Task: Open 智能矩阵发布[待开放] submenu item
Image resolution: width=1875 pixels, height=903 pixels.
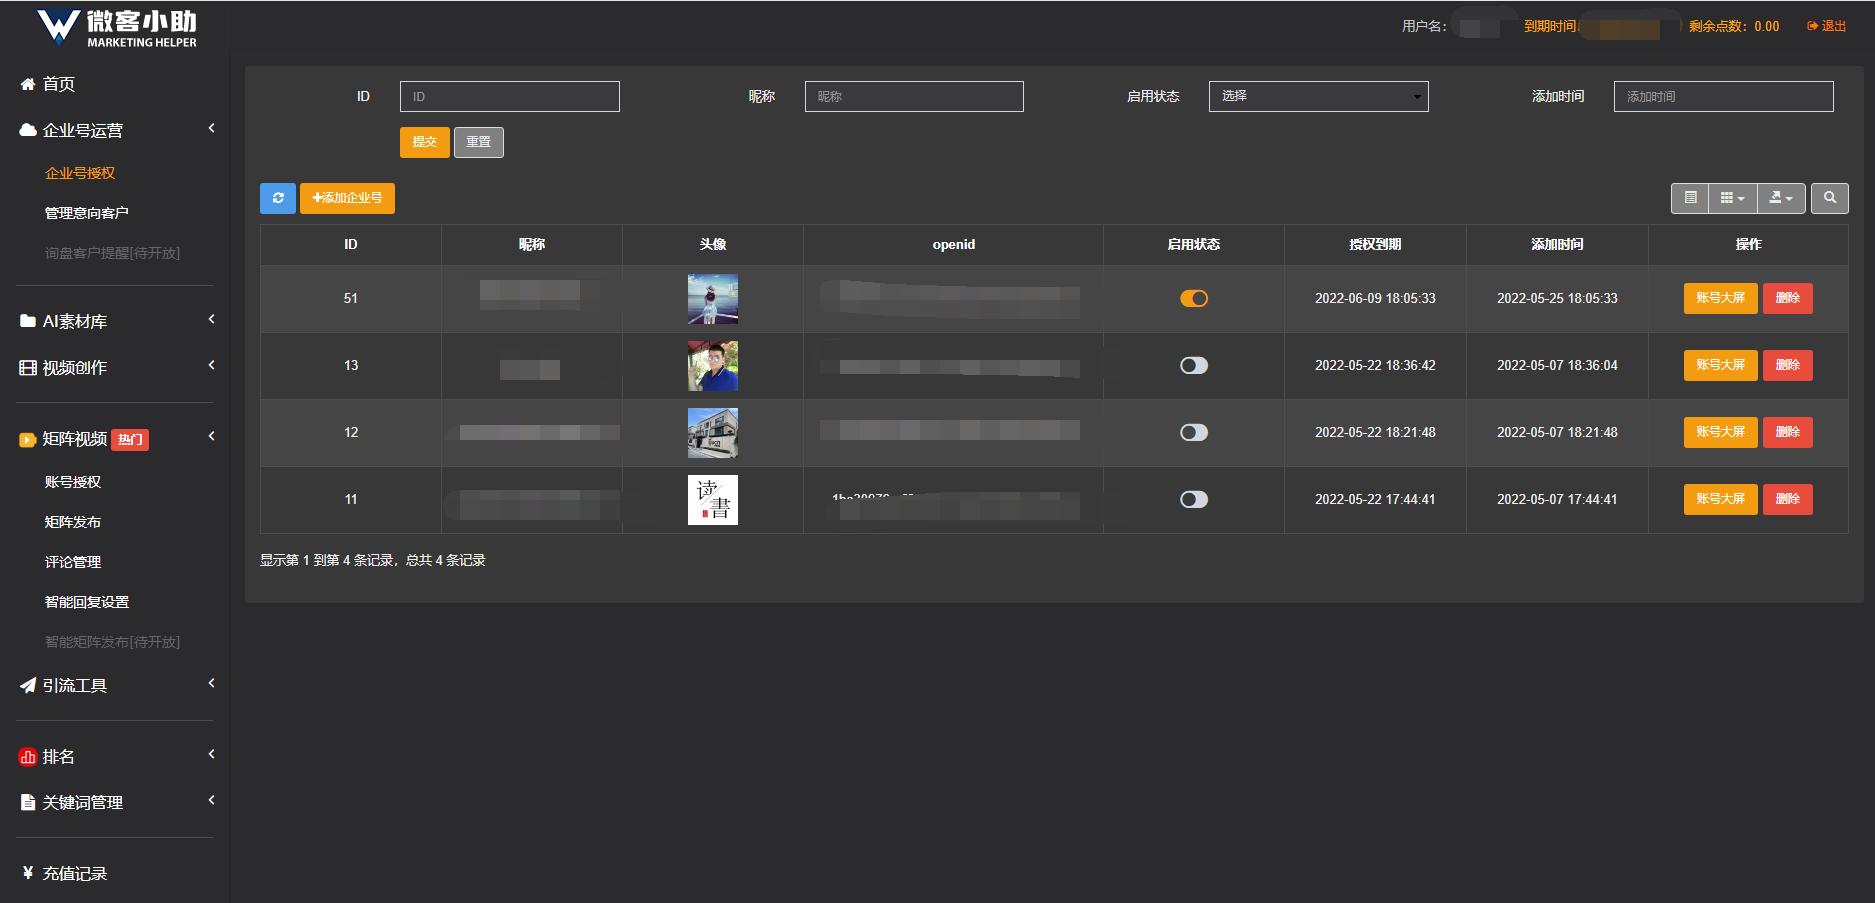Action: 112,642
